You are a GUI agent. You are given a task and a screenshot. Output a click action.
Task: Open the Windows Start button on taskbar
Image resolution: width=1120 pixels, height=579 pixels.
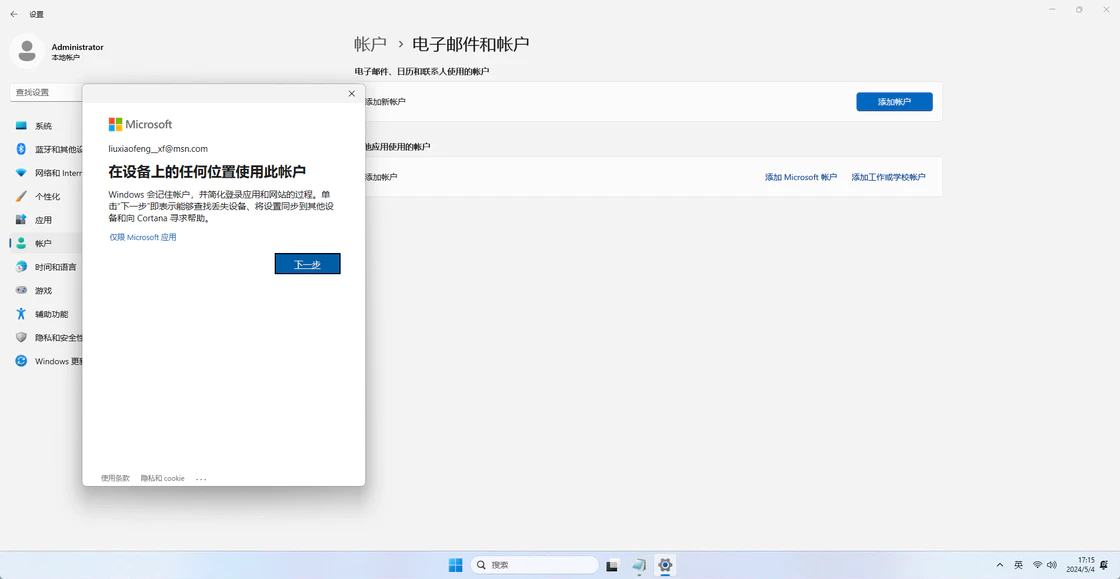[x=455, y=565]
